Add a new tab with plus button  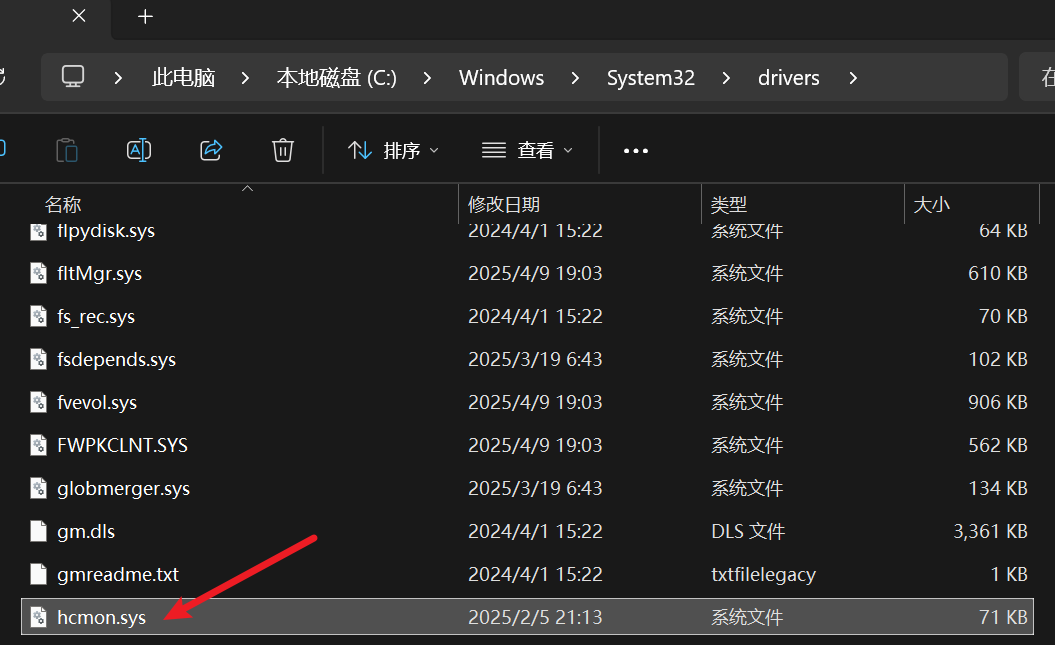coord(145,16)
